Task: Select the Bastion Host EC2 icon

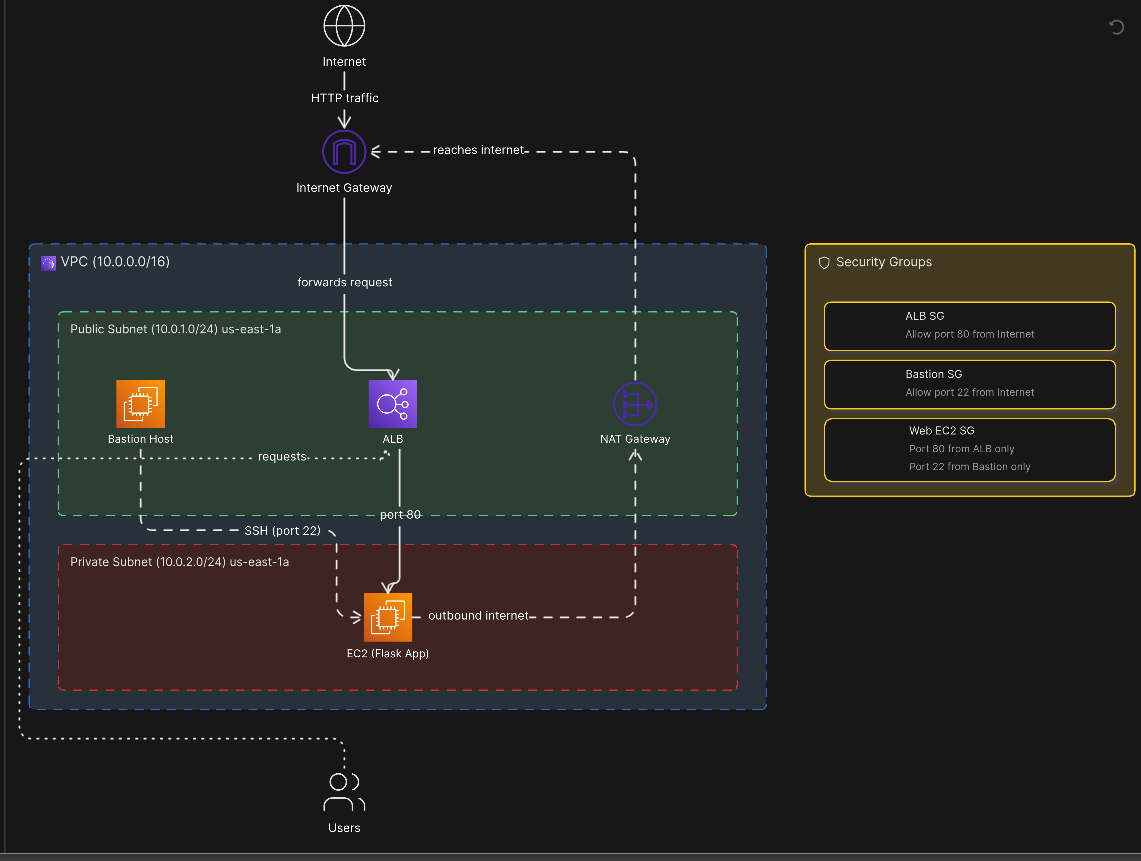Action: click(x=140, y=404)
